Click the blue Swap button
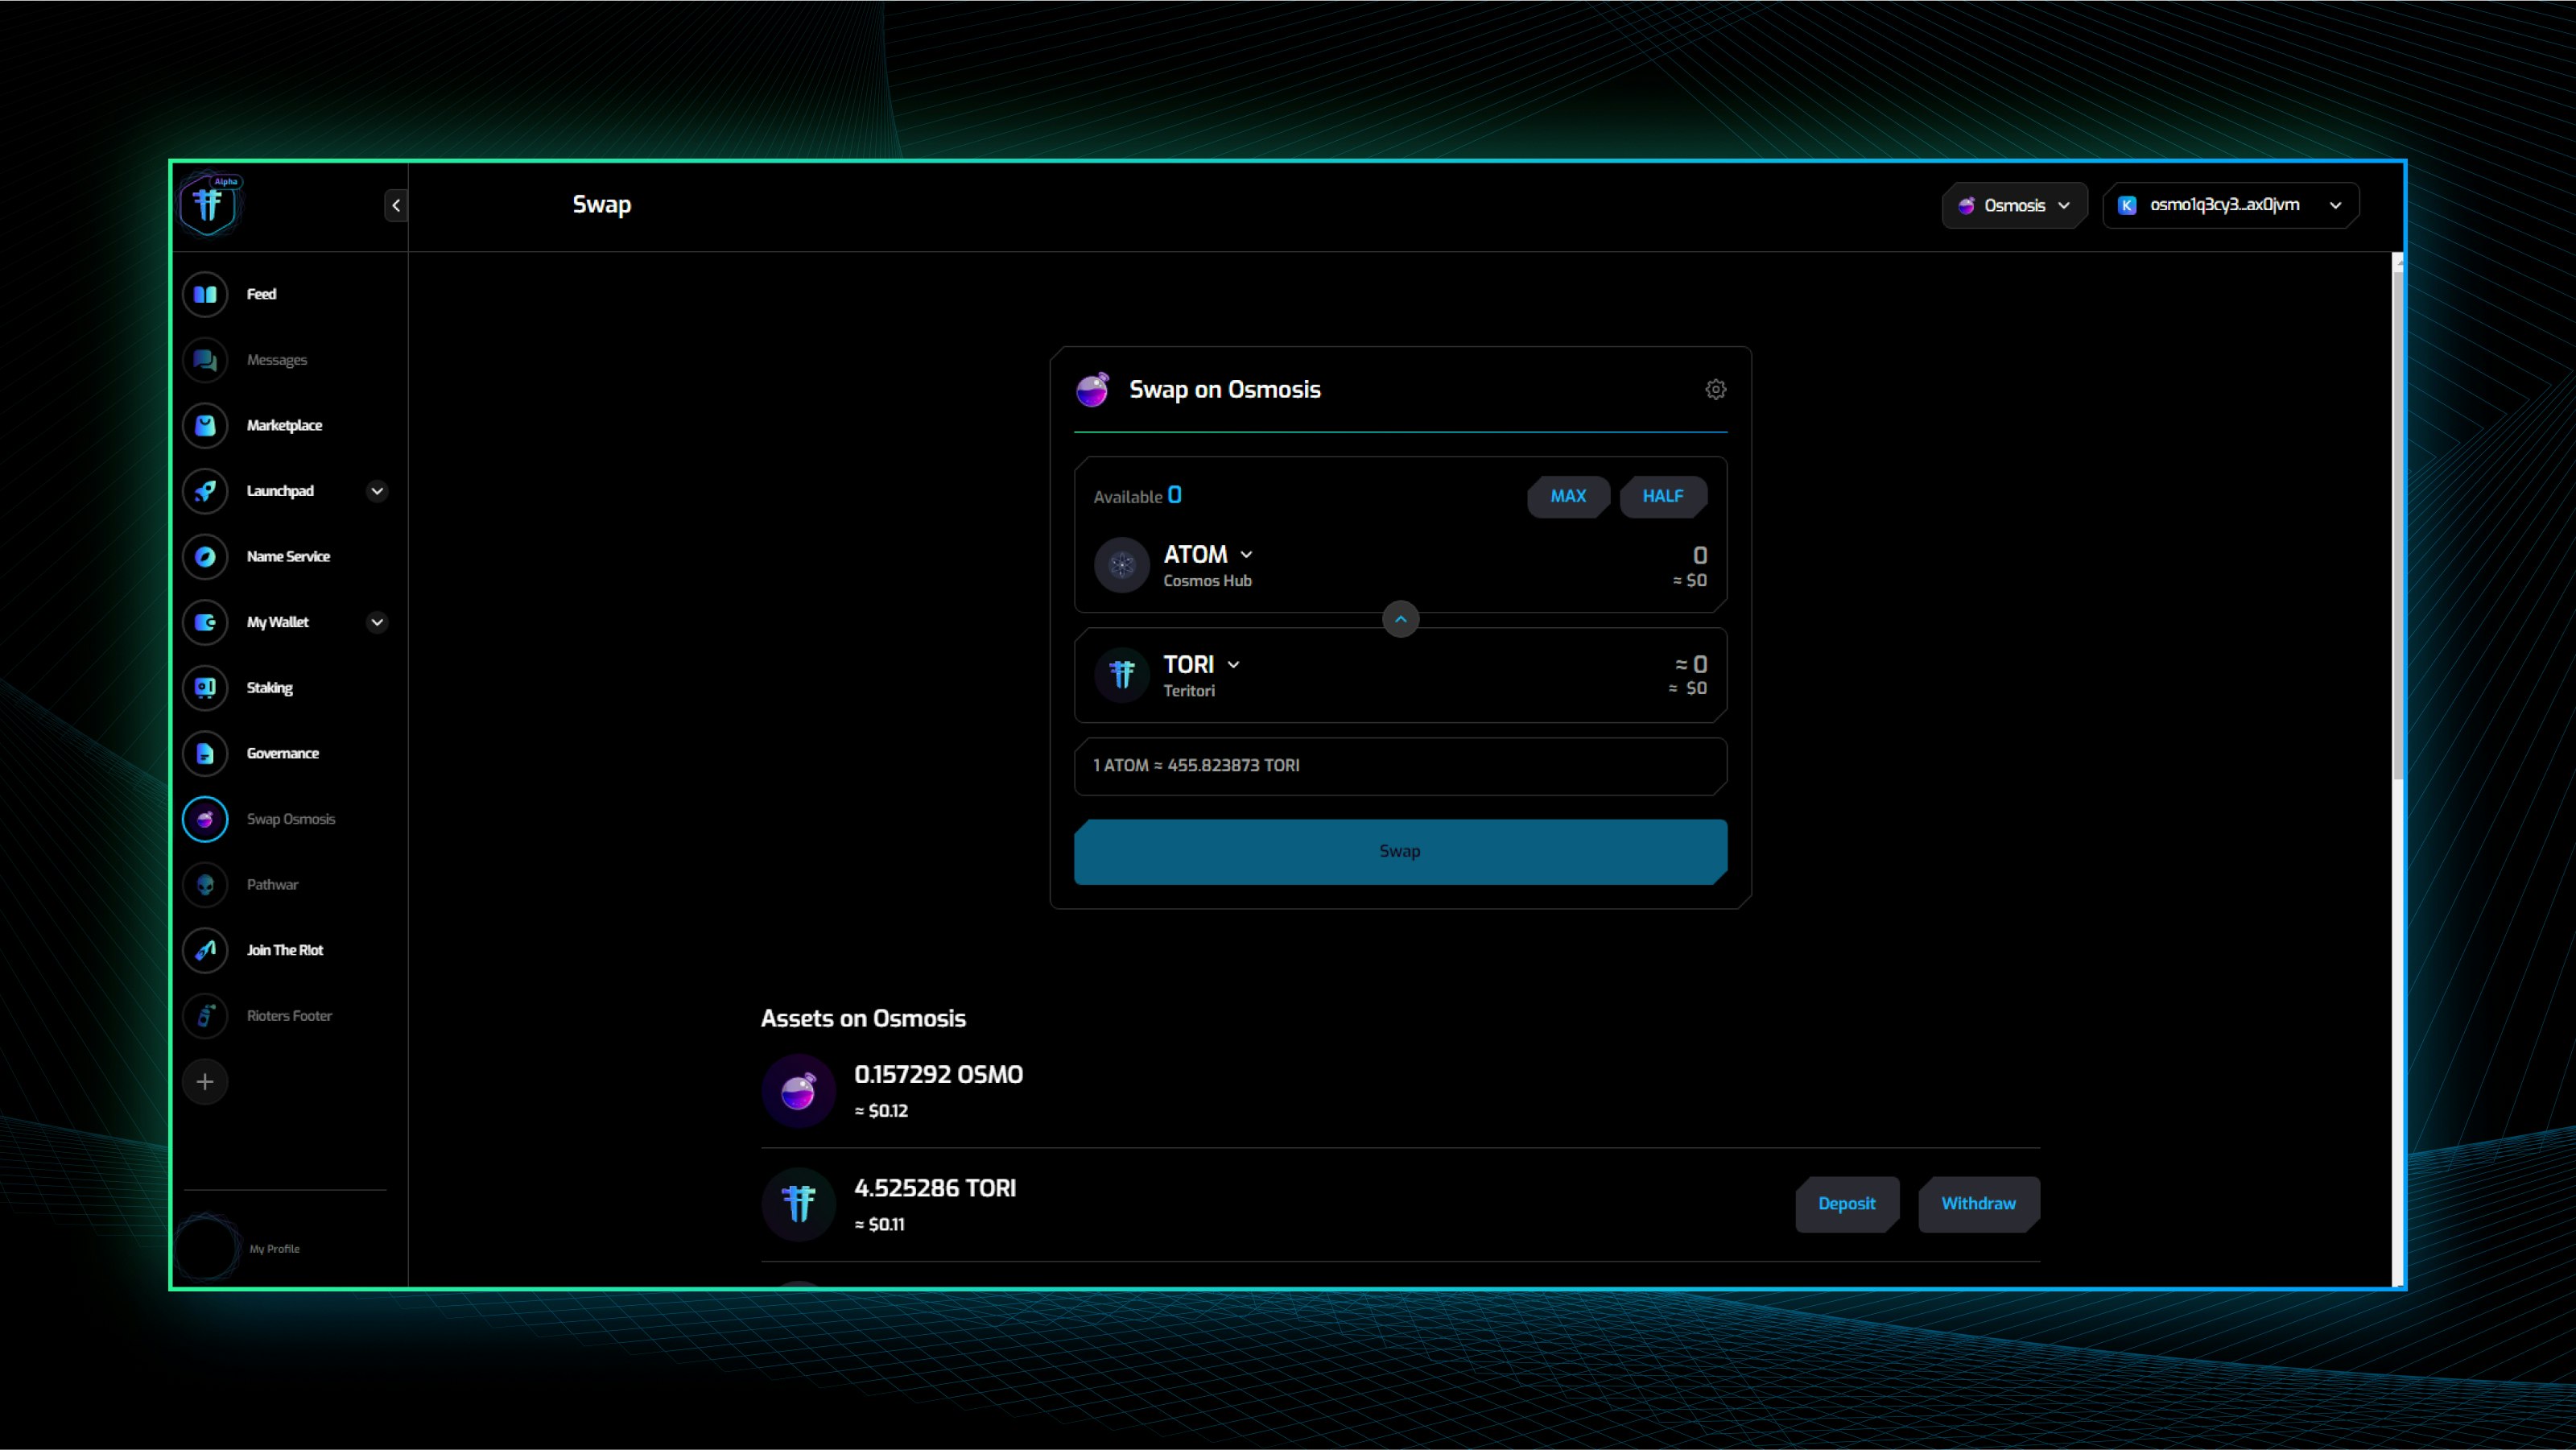Screen dimensions: 2576x1450 click(1400, 852)
